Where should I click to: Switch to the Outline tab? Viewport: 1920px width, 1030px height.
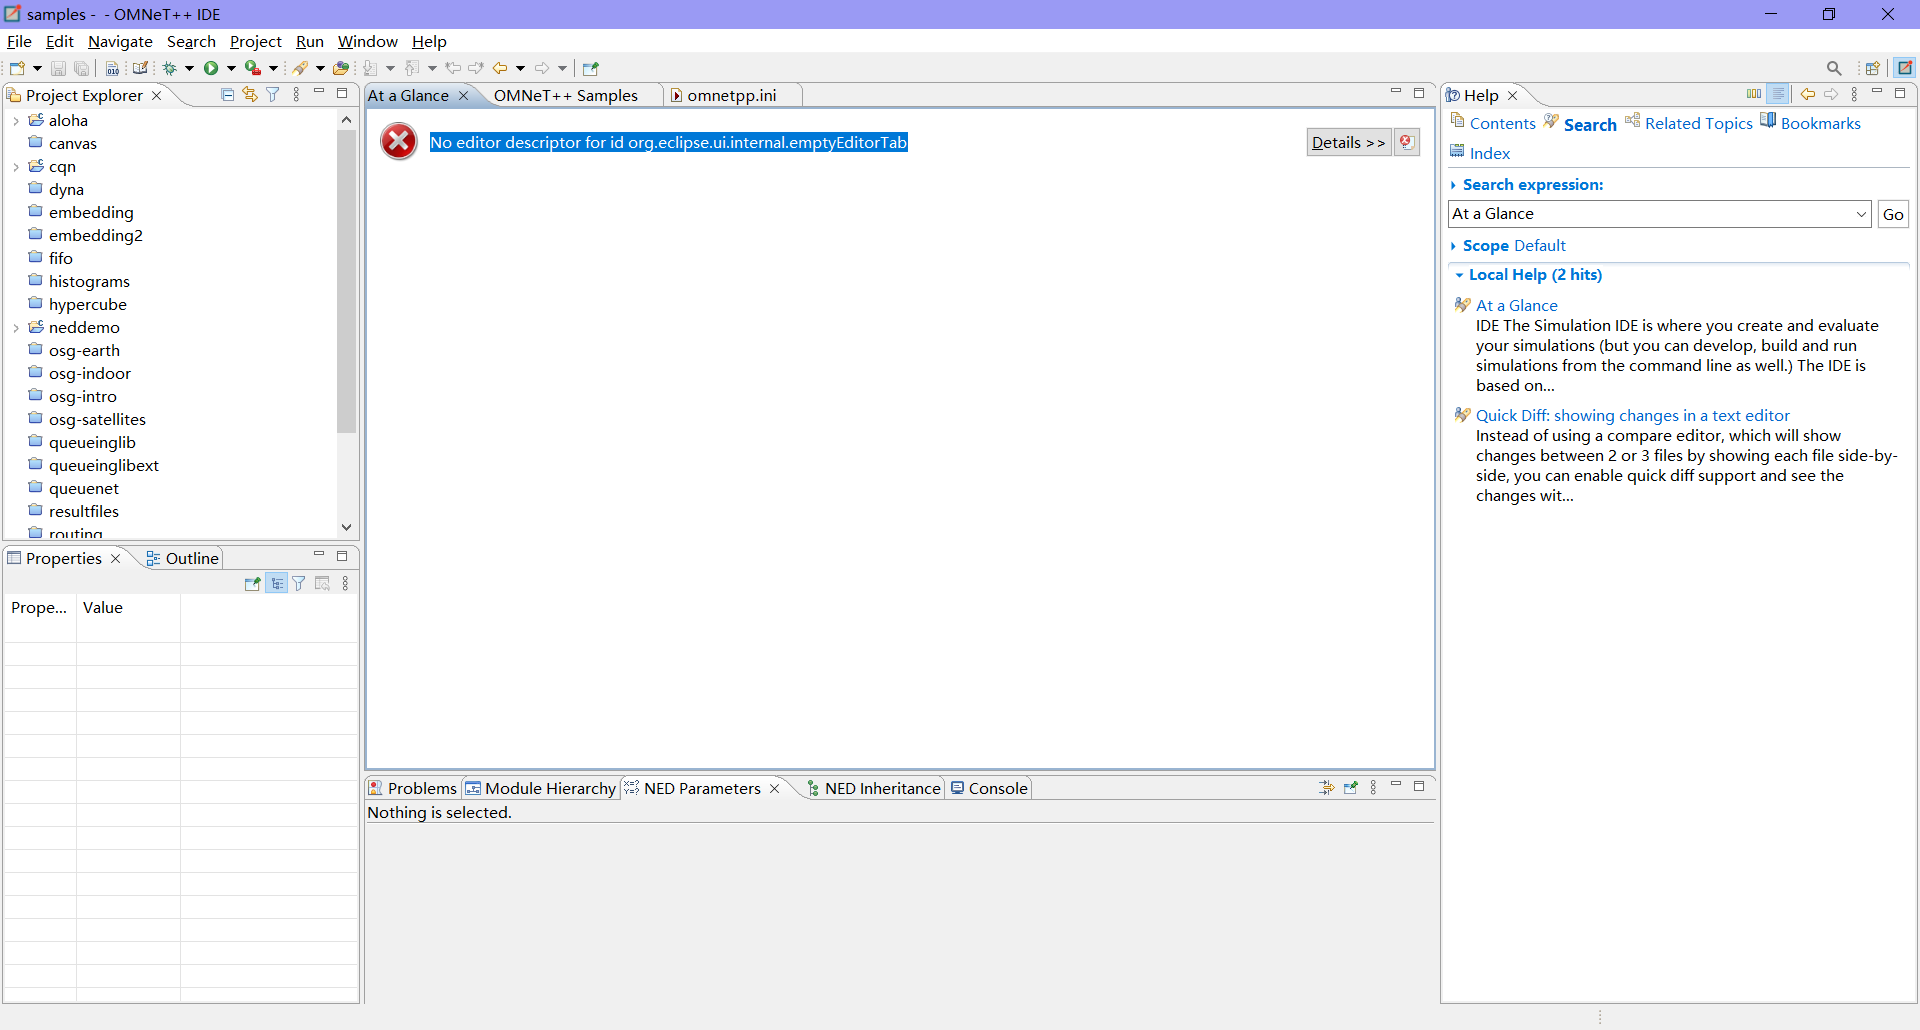pyautogui.click(x=182, y=558)
